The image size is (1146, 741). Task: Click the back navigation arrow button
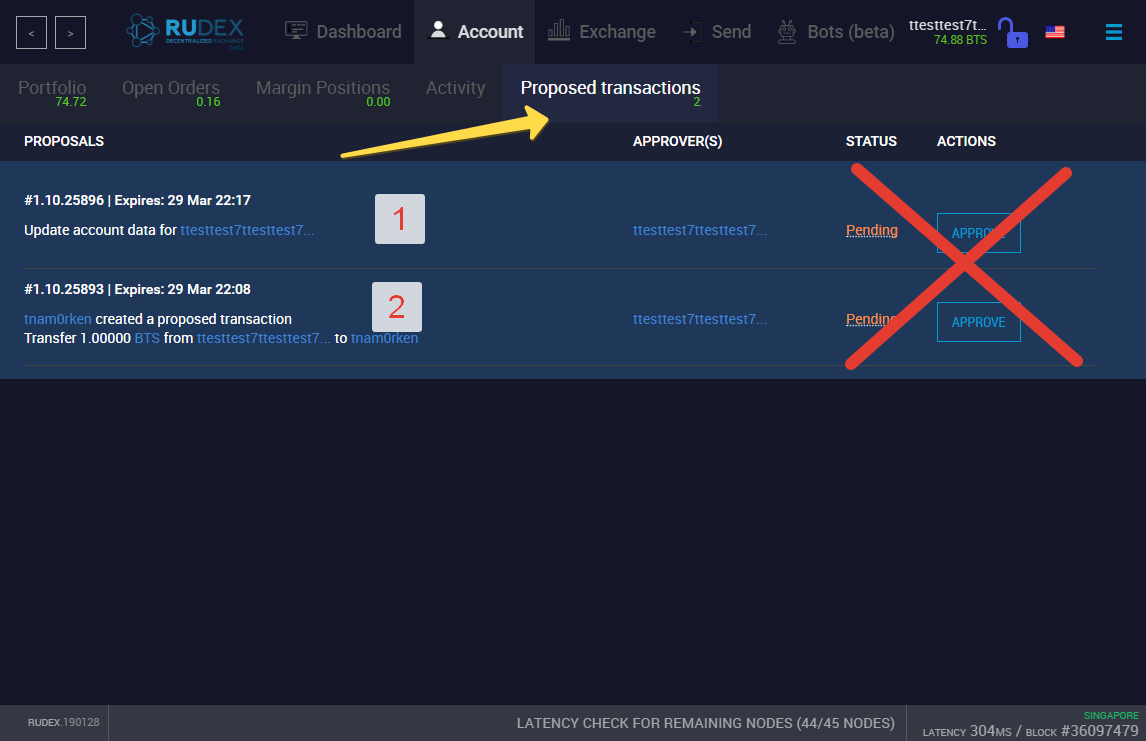coord(31,33)
